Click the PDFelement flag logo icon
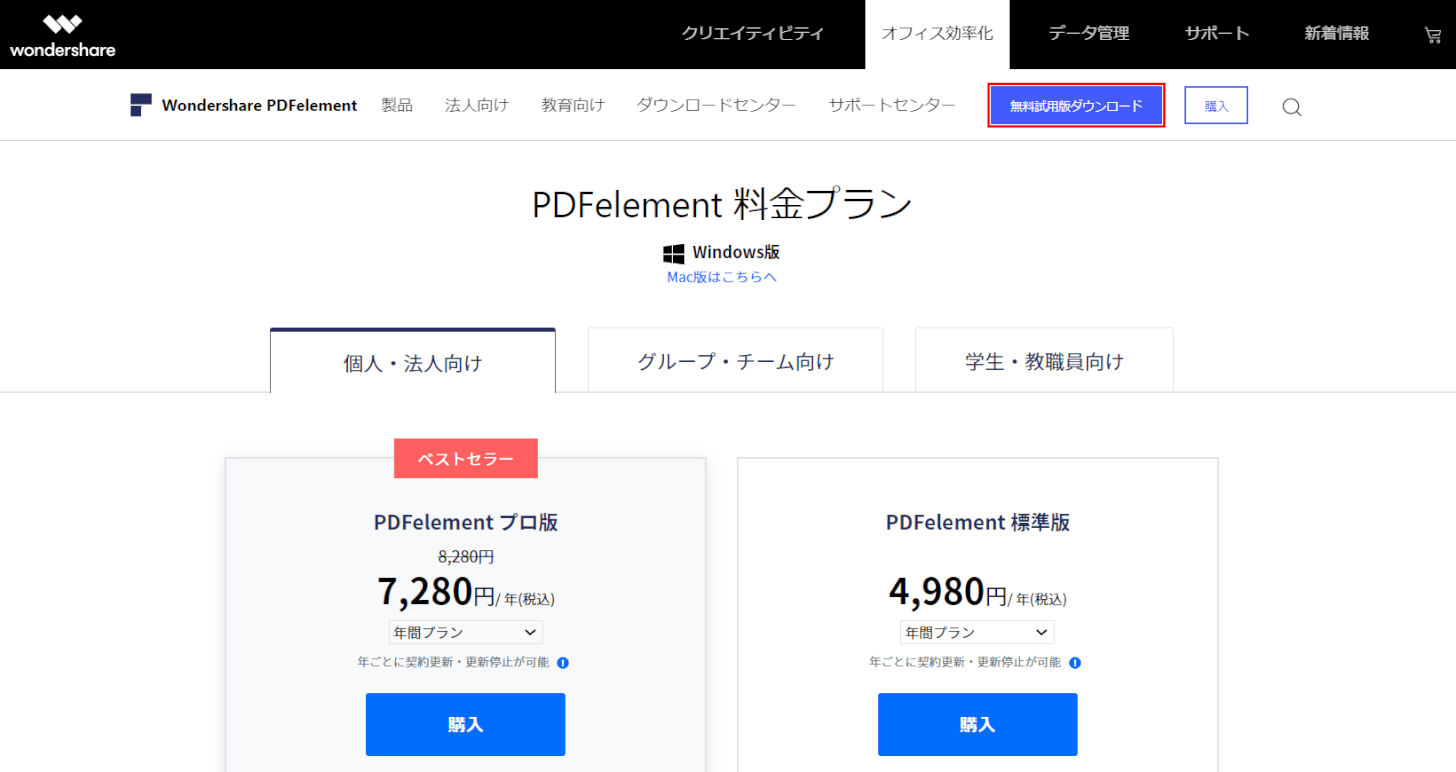The width and height of the screenshot is (1456, 772). click(140, 104)
